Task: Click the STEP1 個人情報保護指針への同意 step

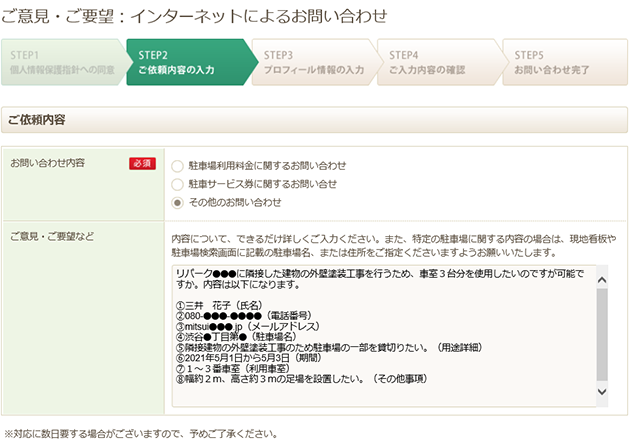Action: click(63, 62)
